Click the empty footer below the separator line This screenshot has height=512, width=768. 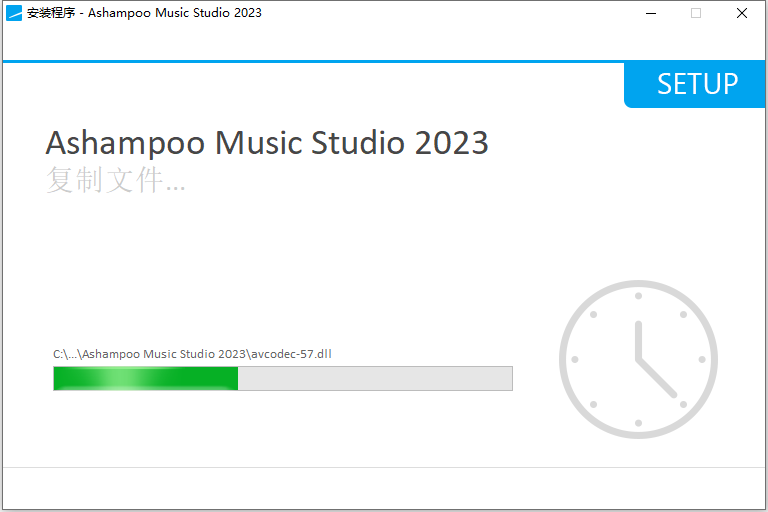[384, 488]
